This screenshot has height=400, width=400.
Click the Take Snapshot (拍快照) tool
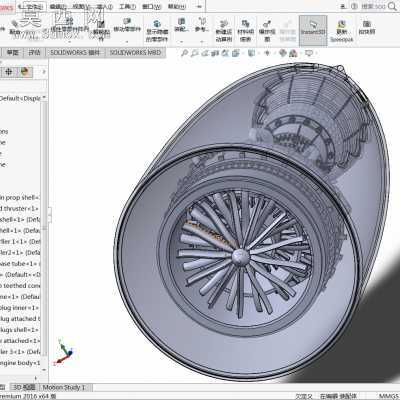(x=367, y=27)
